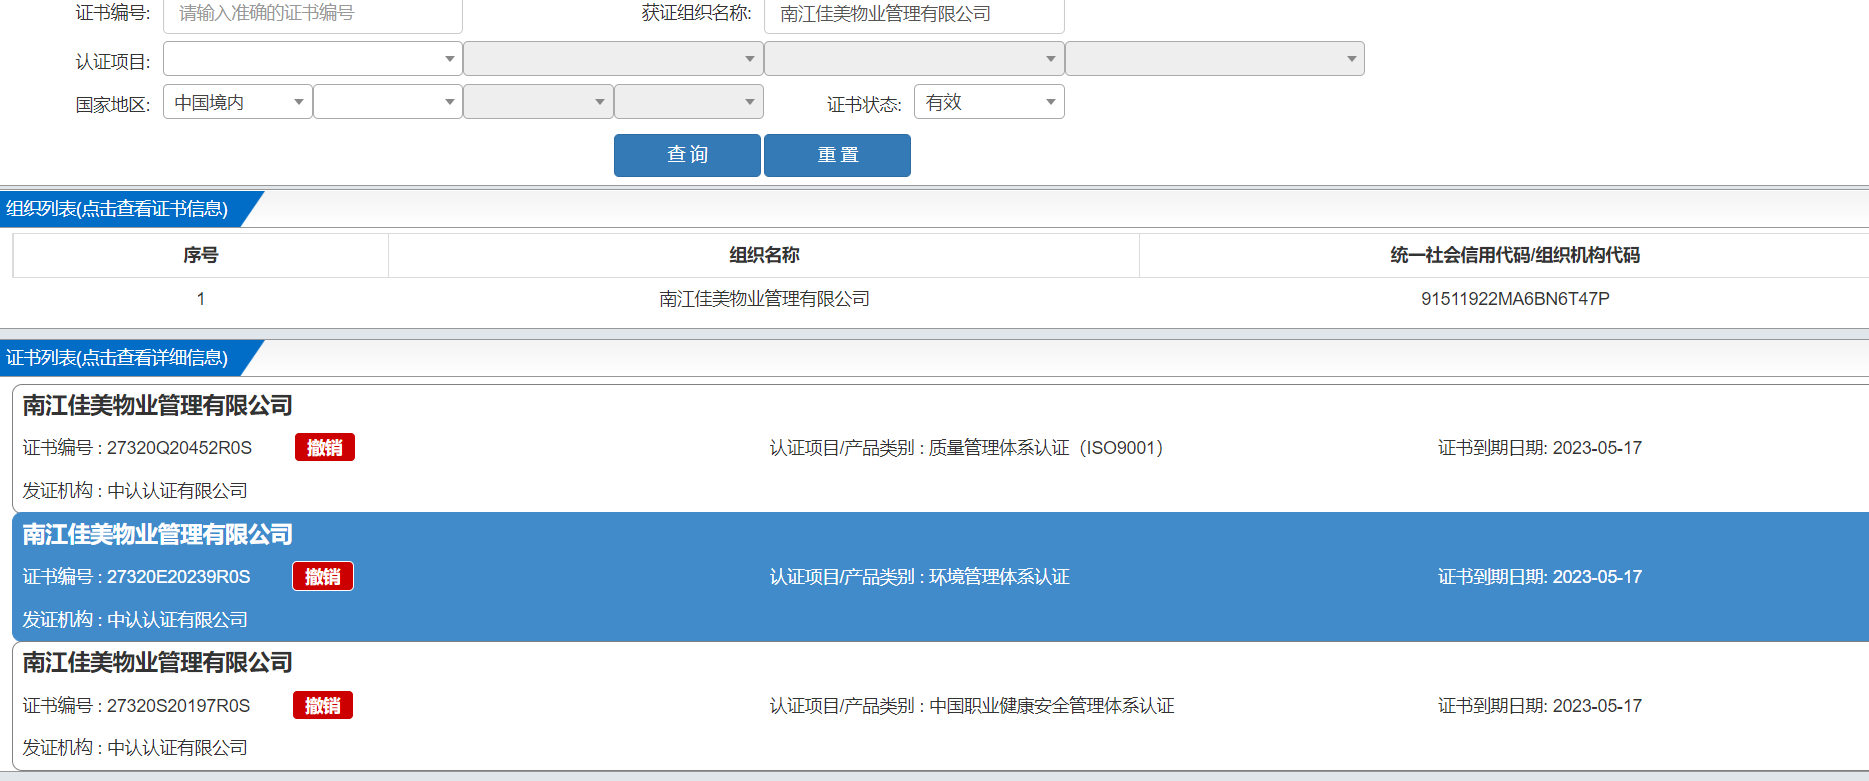Click company title of ISO9001 certificate card
The height and width of the screenshot is (781, 1869).
coord(158,406)
